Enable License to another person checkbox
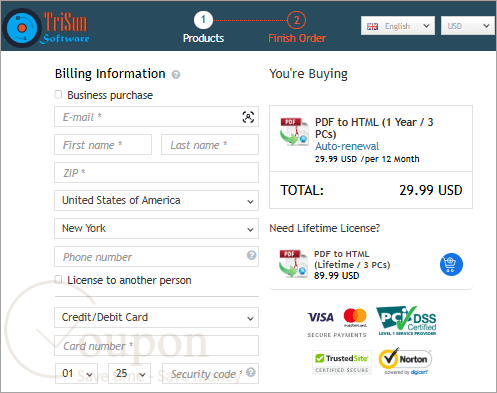497x393 pixels. (58, 279)
